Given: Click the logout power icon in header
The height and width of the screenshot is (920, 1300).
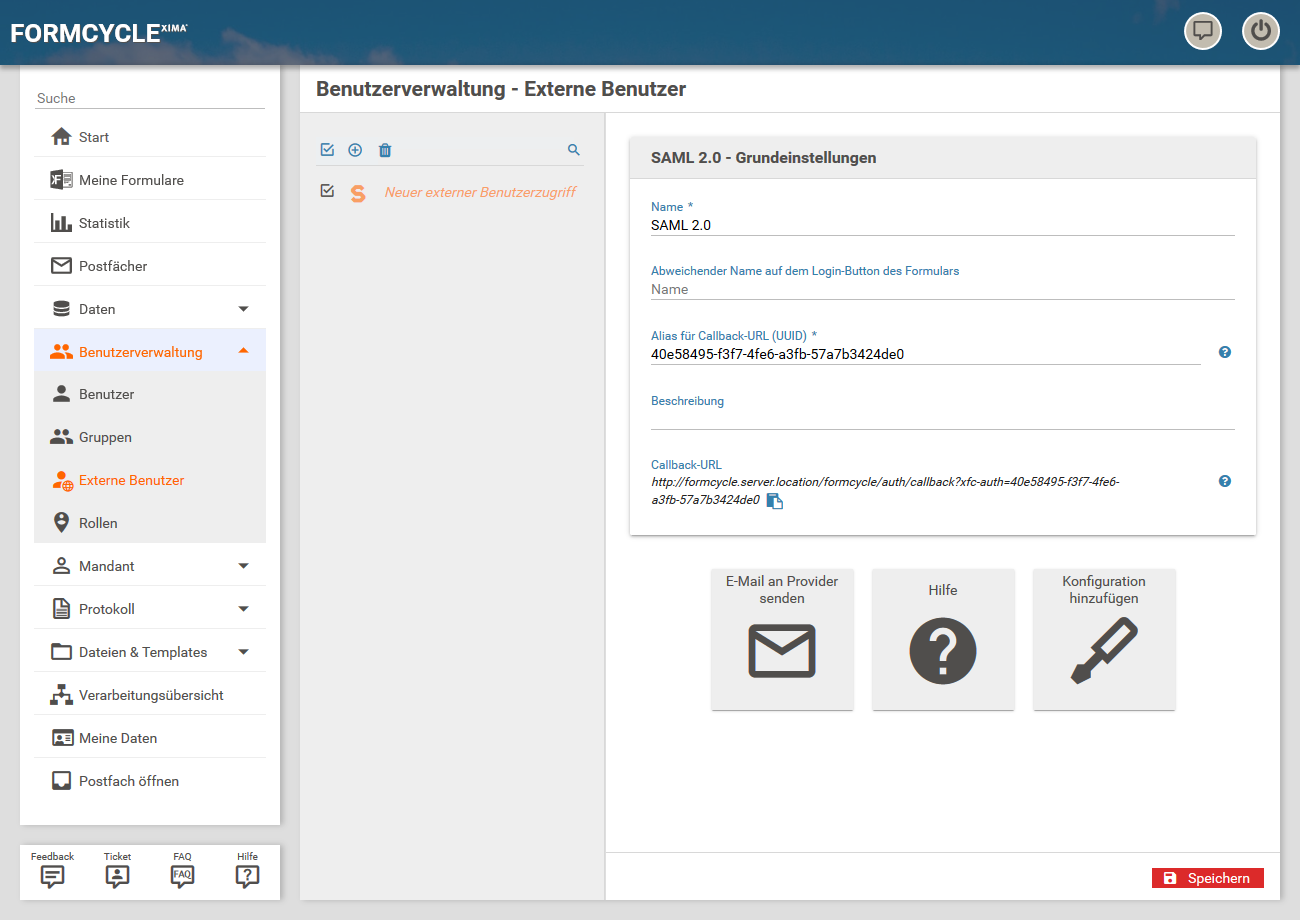Looking at the screenshot, I should click(1261, 31).
